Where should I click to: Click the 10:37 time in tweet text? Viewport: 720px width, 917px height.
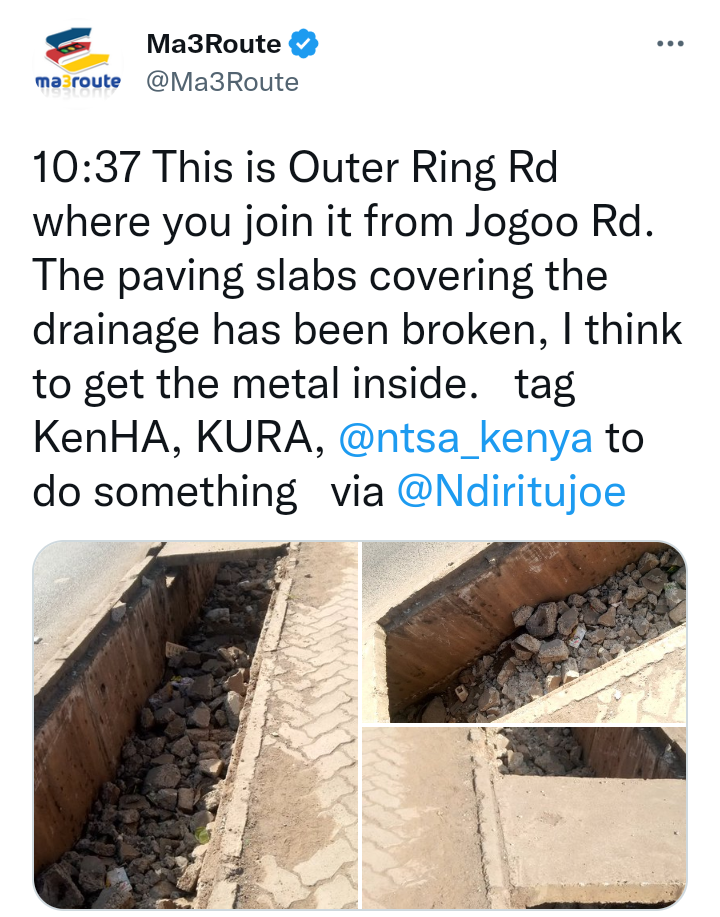pos(87,167)
